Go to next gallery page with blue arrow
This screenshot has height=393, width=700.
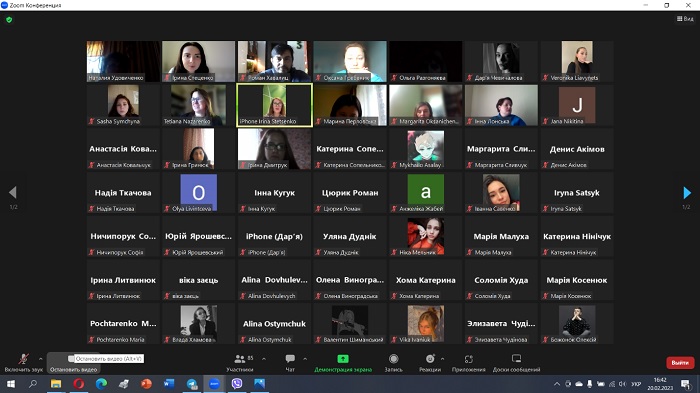point(687,192)
